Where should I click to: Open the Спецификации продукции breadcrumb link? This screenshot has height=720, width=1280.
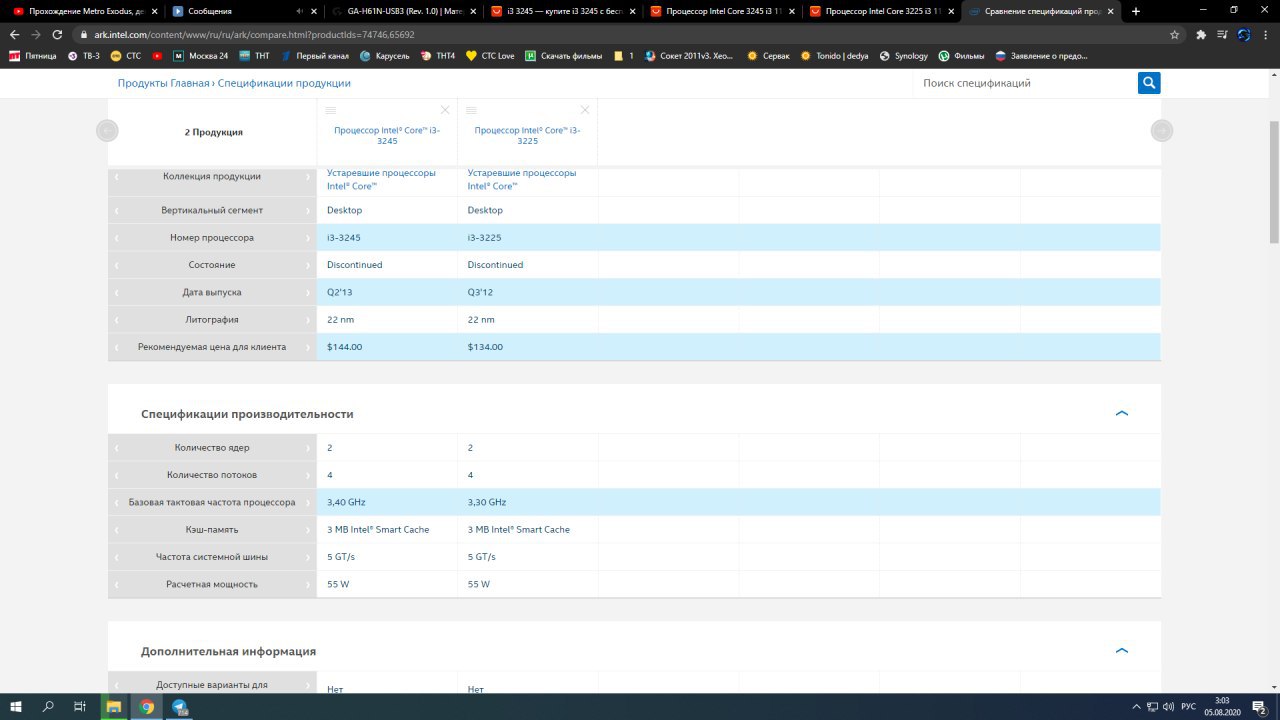click(284, 83)
